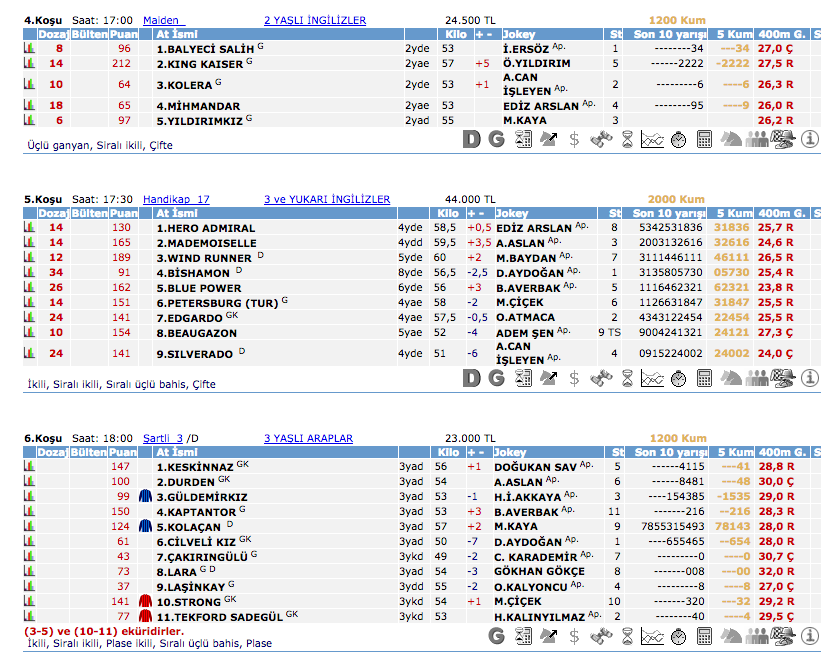Click the info icon in the 5.Koşu toolbar
Screen dimensions: 839x665
click(811, 378)
